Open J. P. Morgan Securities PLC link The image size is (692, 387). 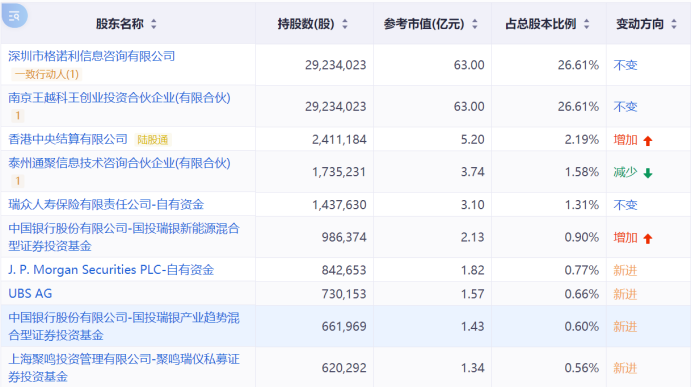click(x=111, y=270)
